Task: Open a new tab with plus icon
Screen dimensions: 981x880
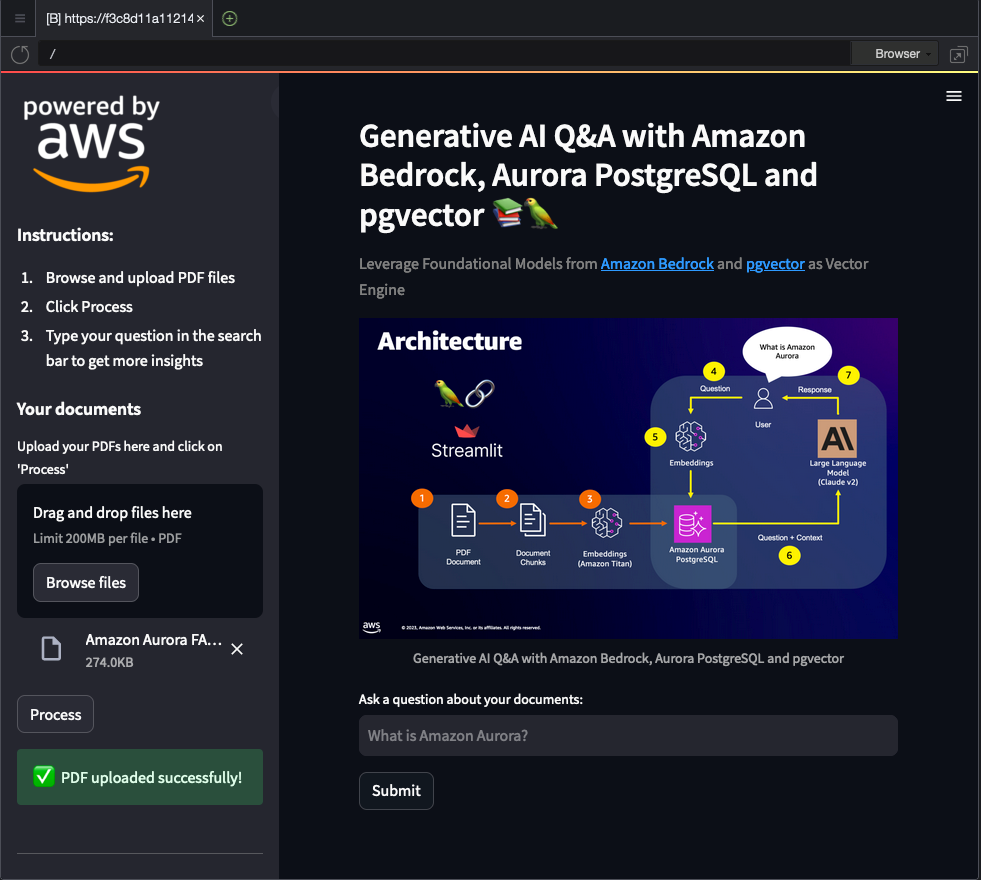Action: click(230, 19)
